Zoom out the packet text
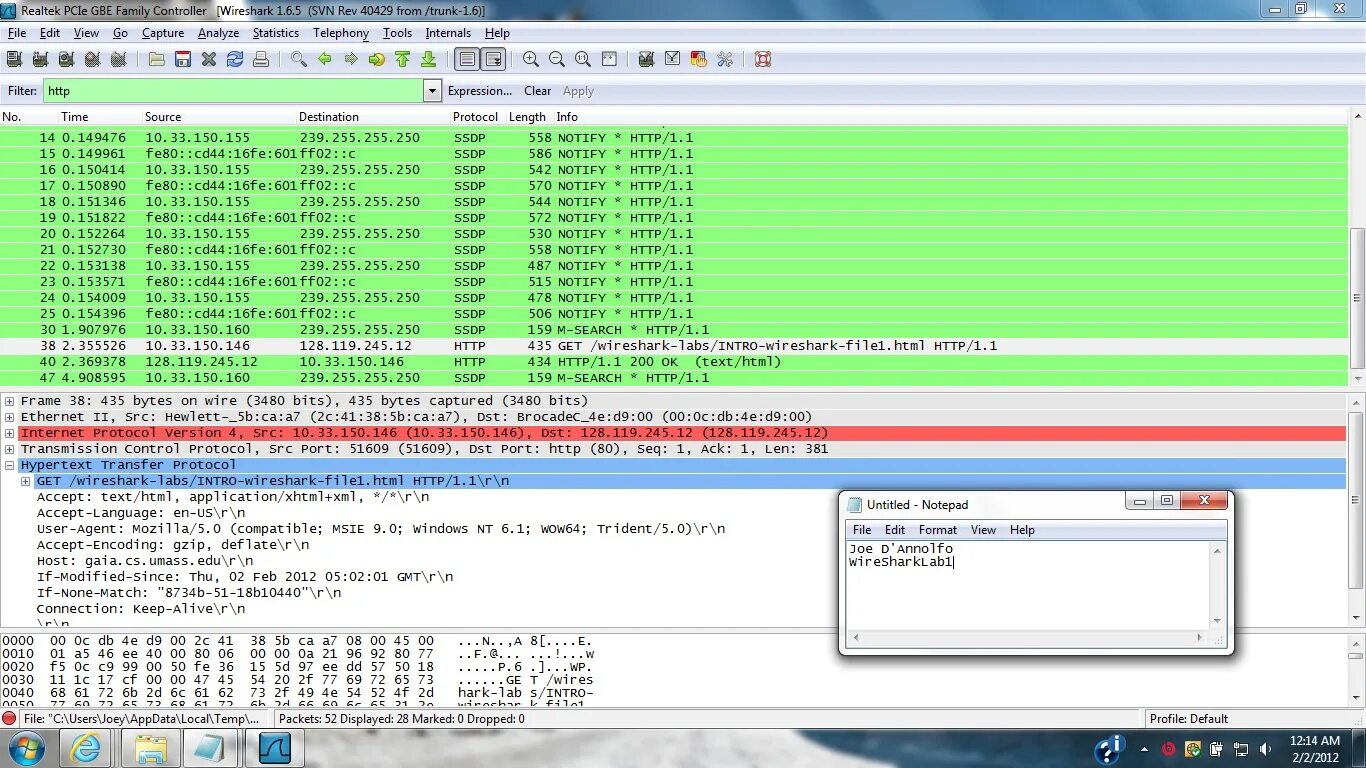The height and width of the screenshot is (768, 1366). (x=557, y=59)
